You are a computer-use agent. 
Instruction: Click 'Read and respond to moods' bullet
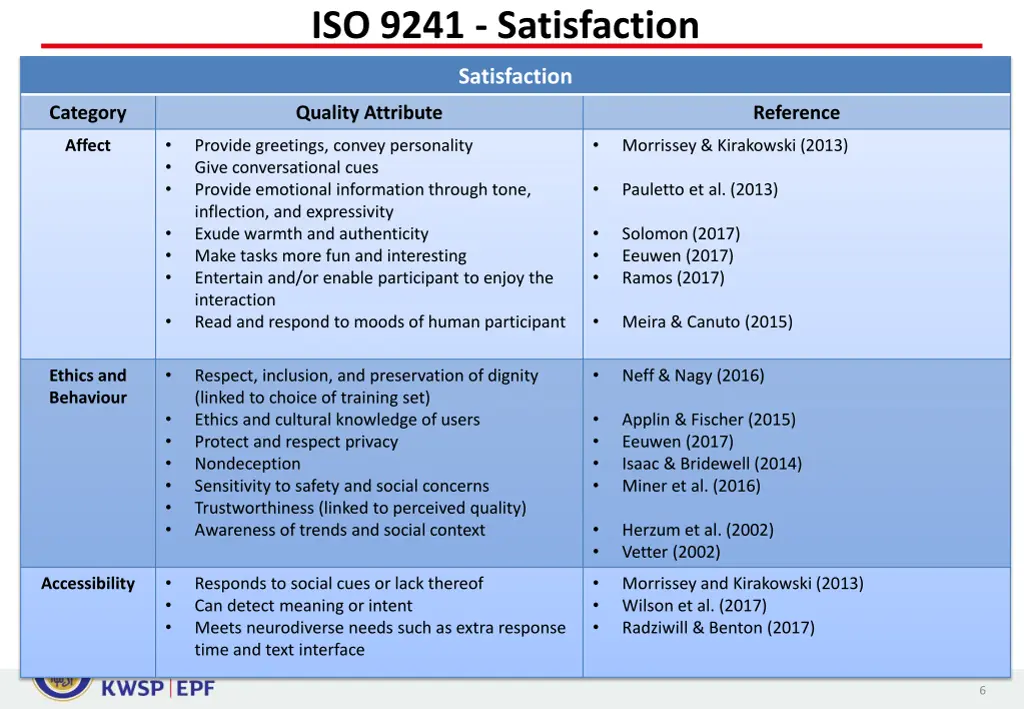379,321
